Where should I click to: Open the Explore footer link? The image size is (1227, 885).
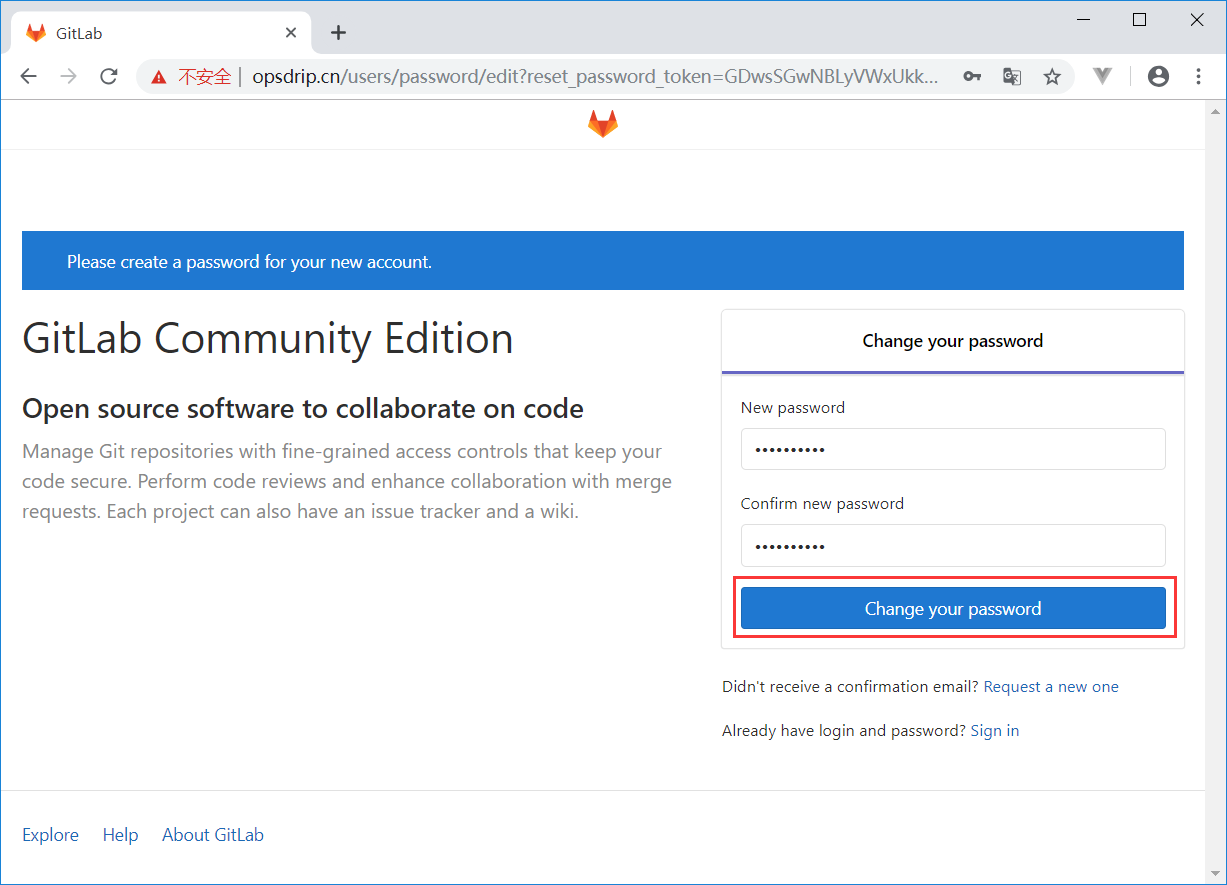click(x=50, y=835)
